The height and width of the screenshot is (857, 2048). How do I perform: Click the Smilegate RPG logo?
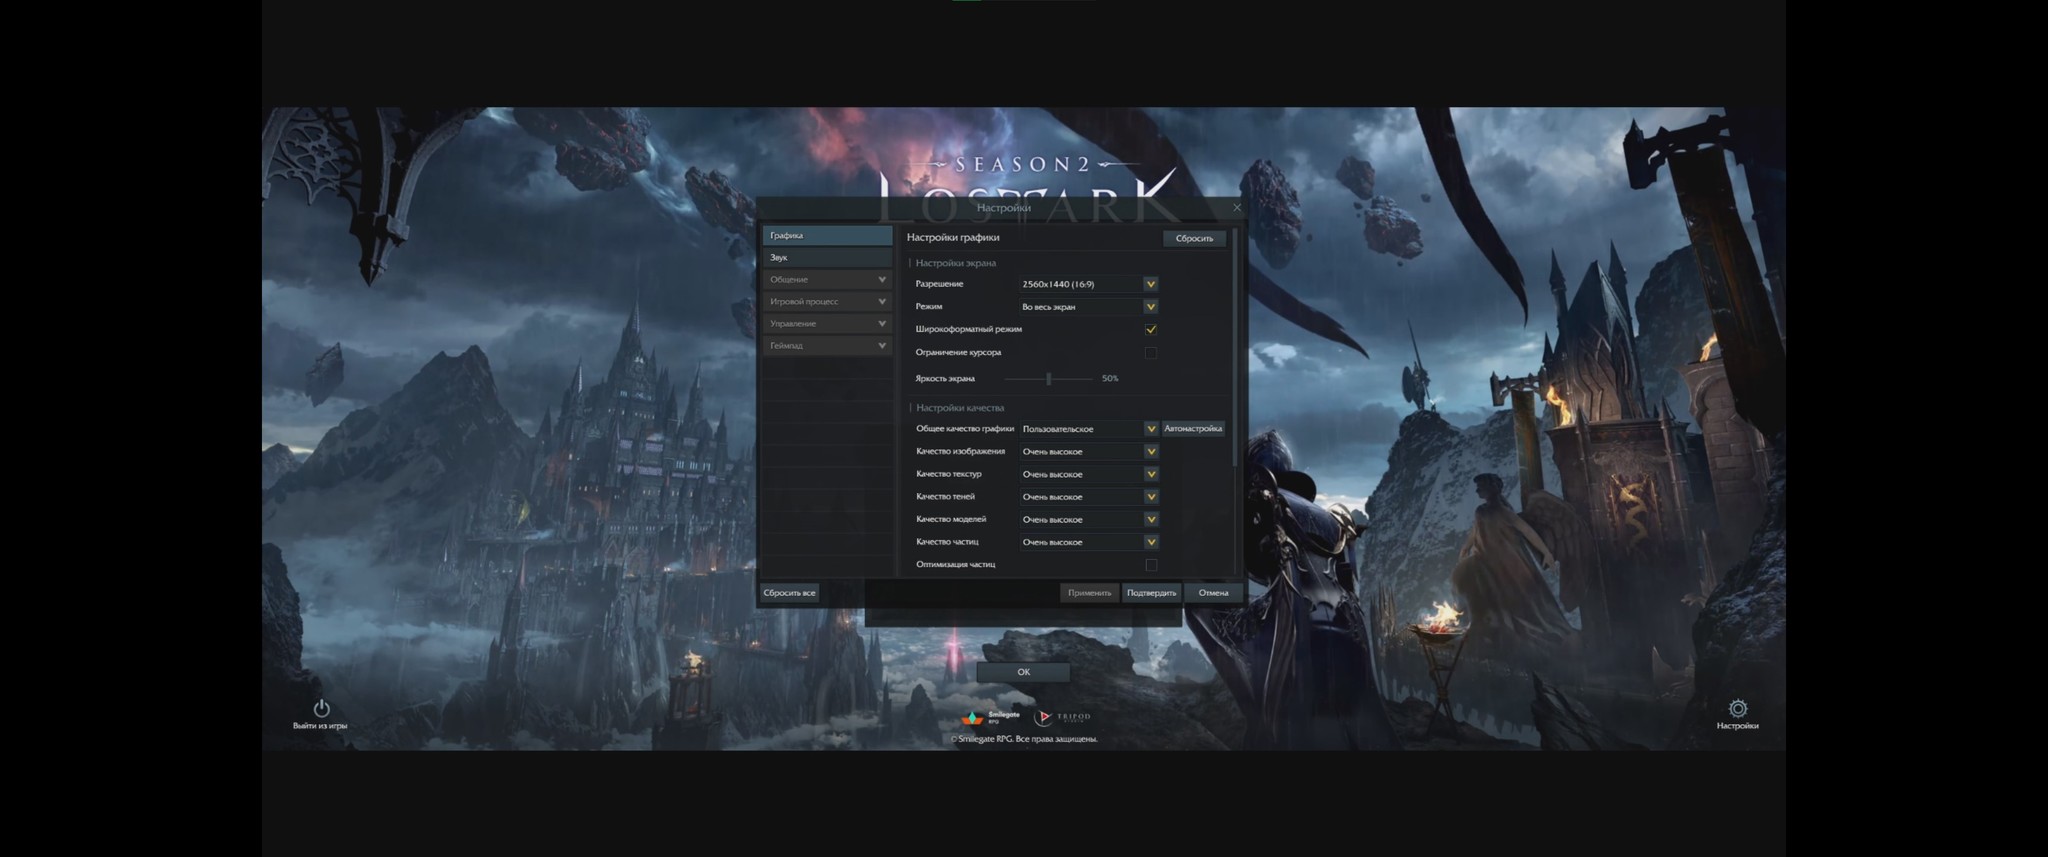tap(990, 717)
